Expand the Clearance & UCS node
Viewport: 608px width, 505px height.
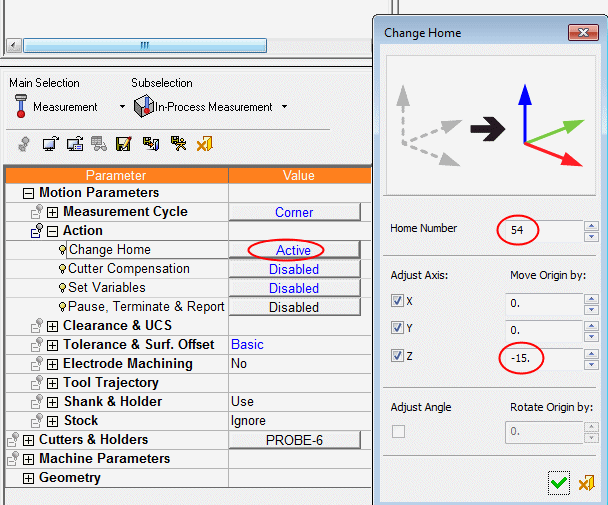(x=52, y=326)
